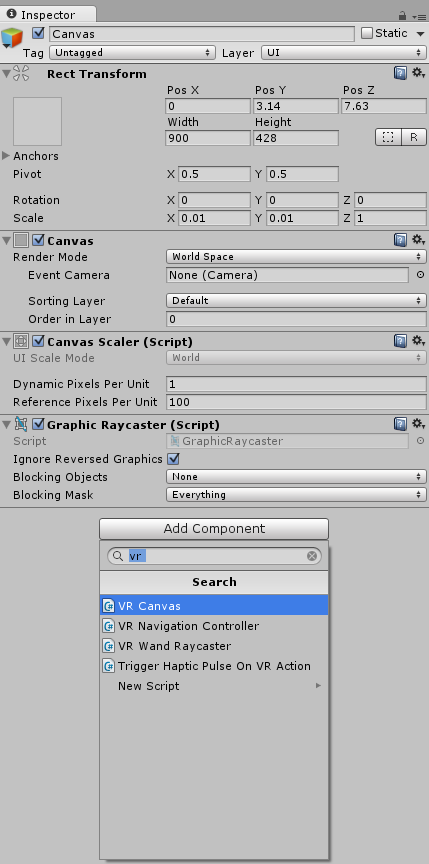Screen dimensions: 429x864
Task: Open the anchor presets box
Action: [x=37, y=121]
